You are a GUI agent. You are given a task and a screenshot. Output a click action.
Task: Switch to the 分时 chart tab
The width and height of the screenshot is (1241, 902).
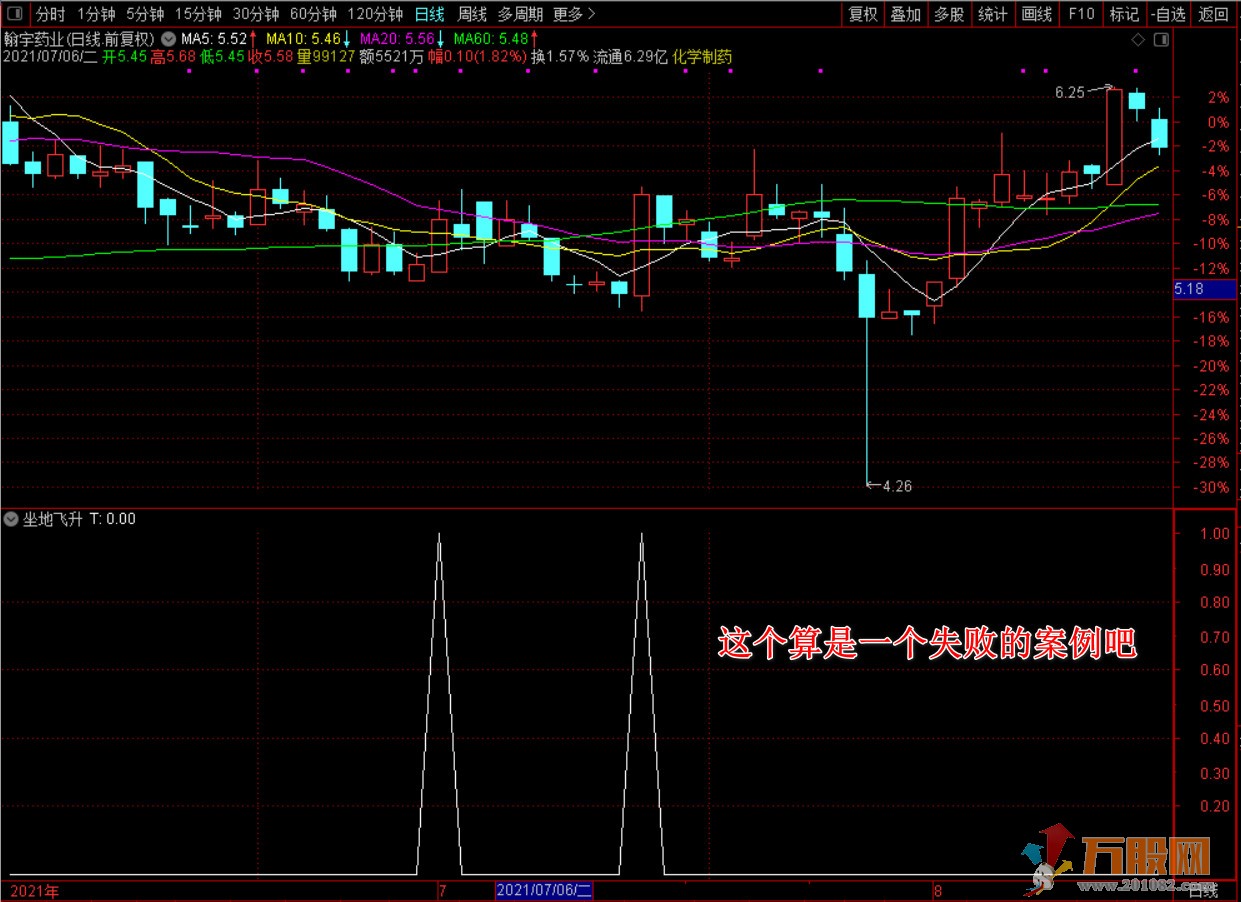50,14
